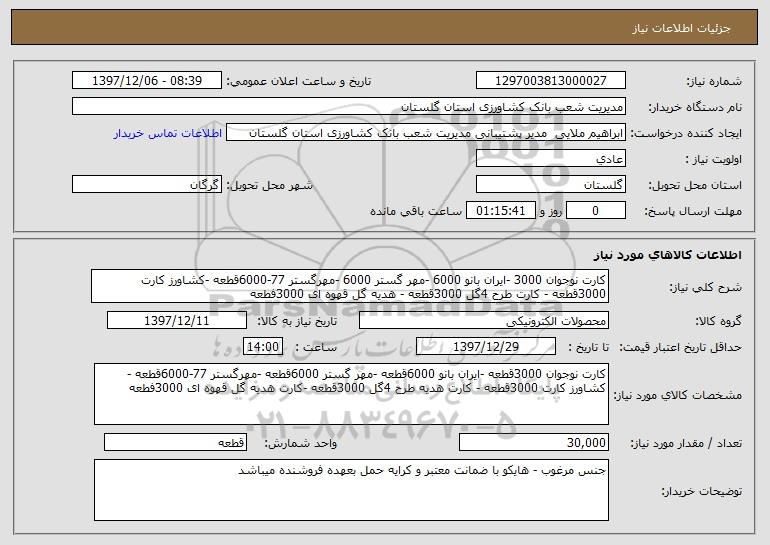Screen dimensions: 770x545
Task: Click the label تا تاریخ
Action: [588, 347]
